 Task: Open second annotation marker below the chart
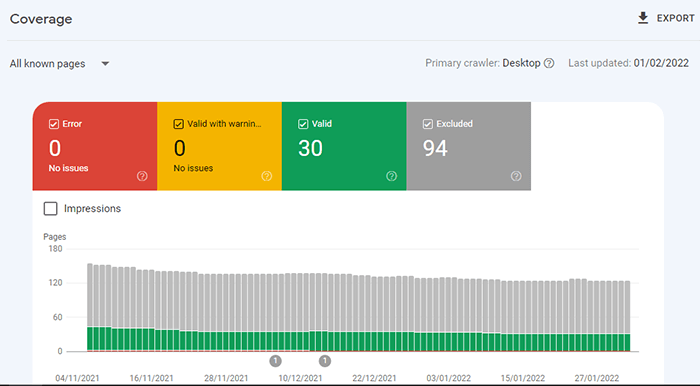325,361
